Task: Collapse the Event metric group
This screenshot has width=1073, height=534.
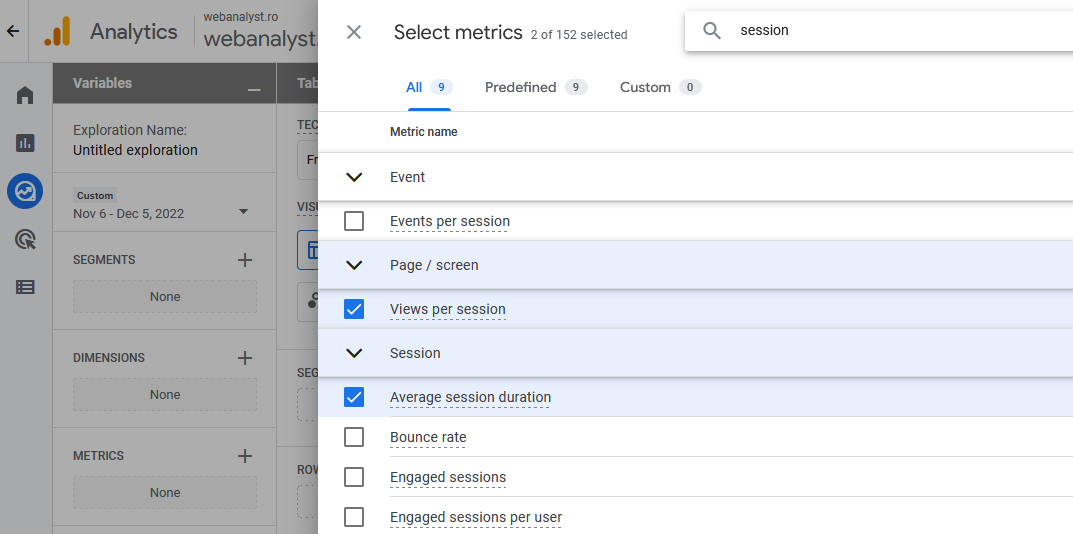Action: tap(354, 177)
